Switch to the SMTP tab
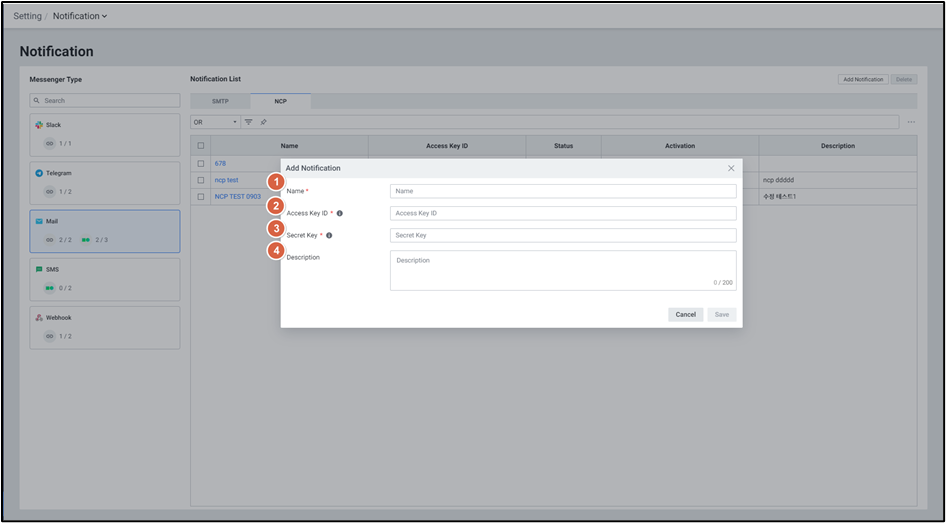Image resolution: width=946 pixels, height=523 pixels. tap(220, 101)
